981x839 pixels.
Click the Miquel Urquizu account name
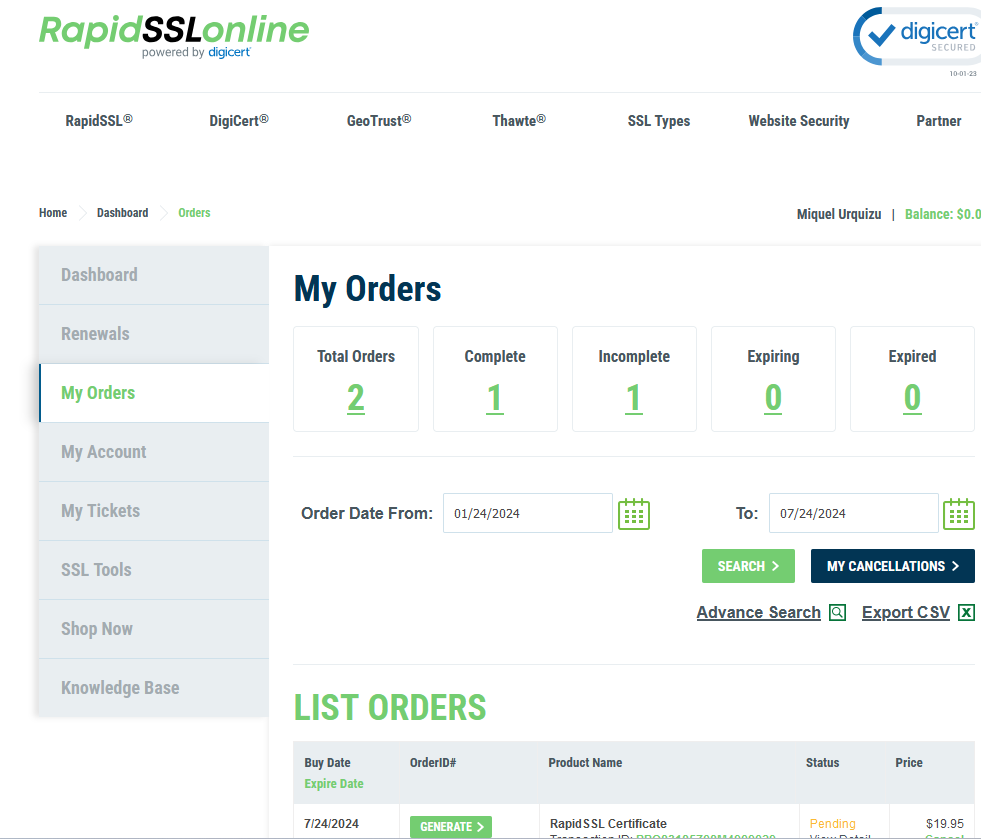click(839, 215)
